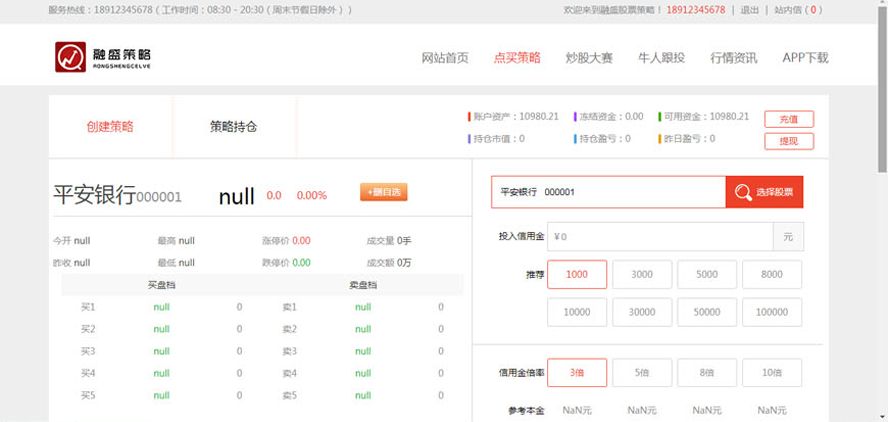This screenshot has height=422, width=888.
Task: Open APP下载 page
Action: coord(805,58)
